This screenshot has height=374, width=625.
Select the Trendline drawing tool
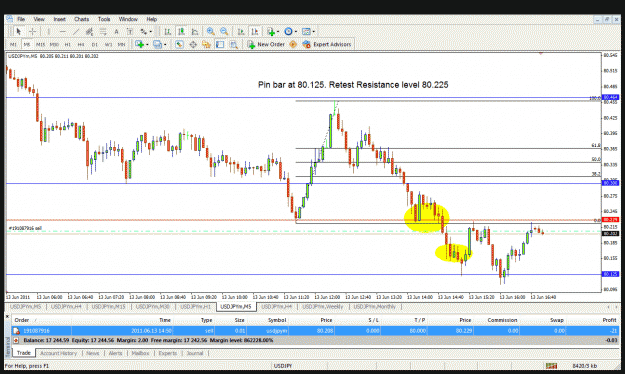tap(76, 31)
